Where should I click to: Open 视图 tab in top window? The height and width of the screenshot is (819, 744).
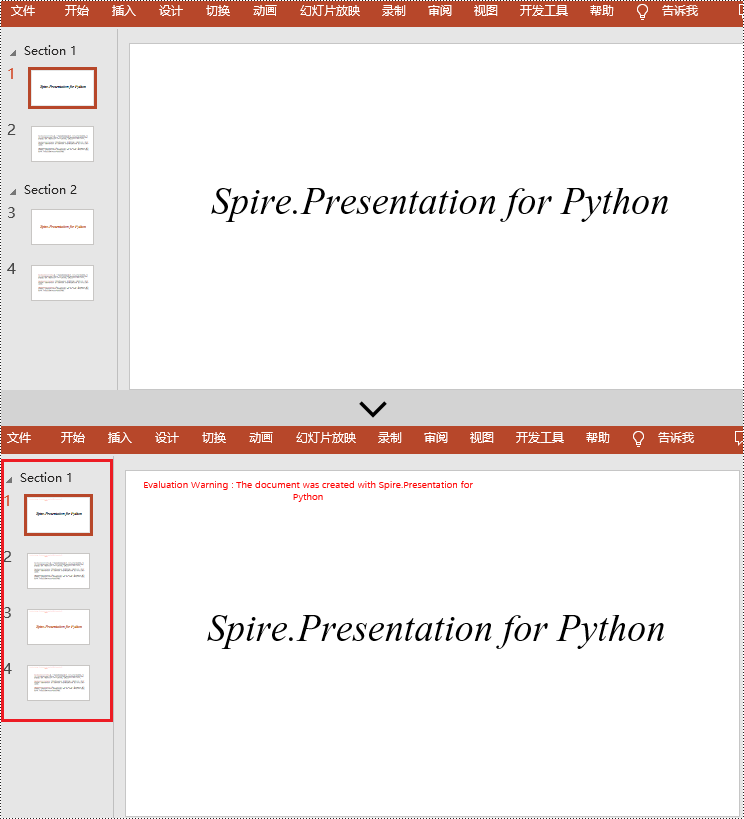485,10
